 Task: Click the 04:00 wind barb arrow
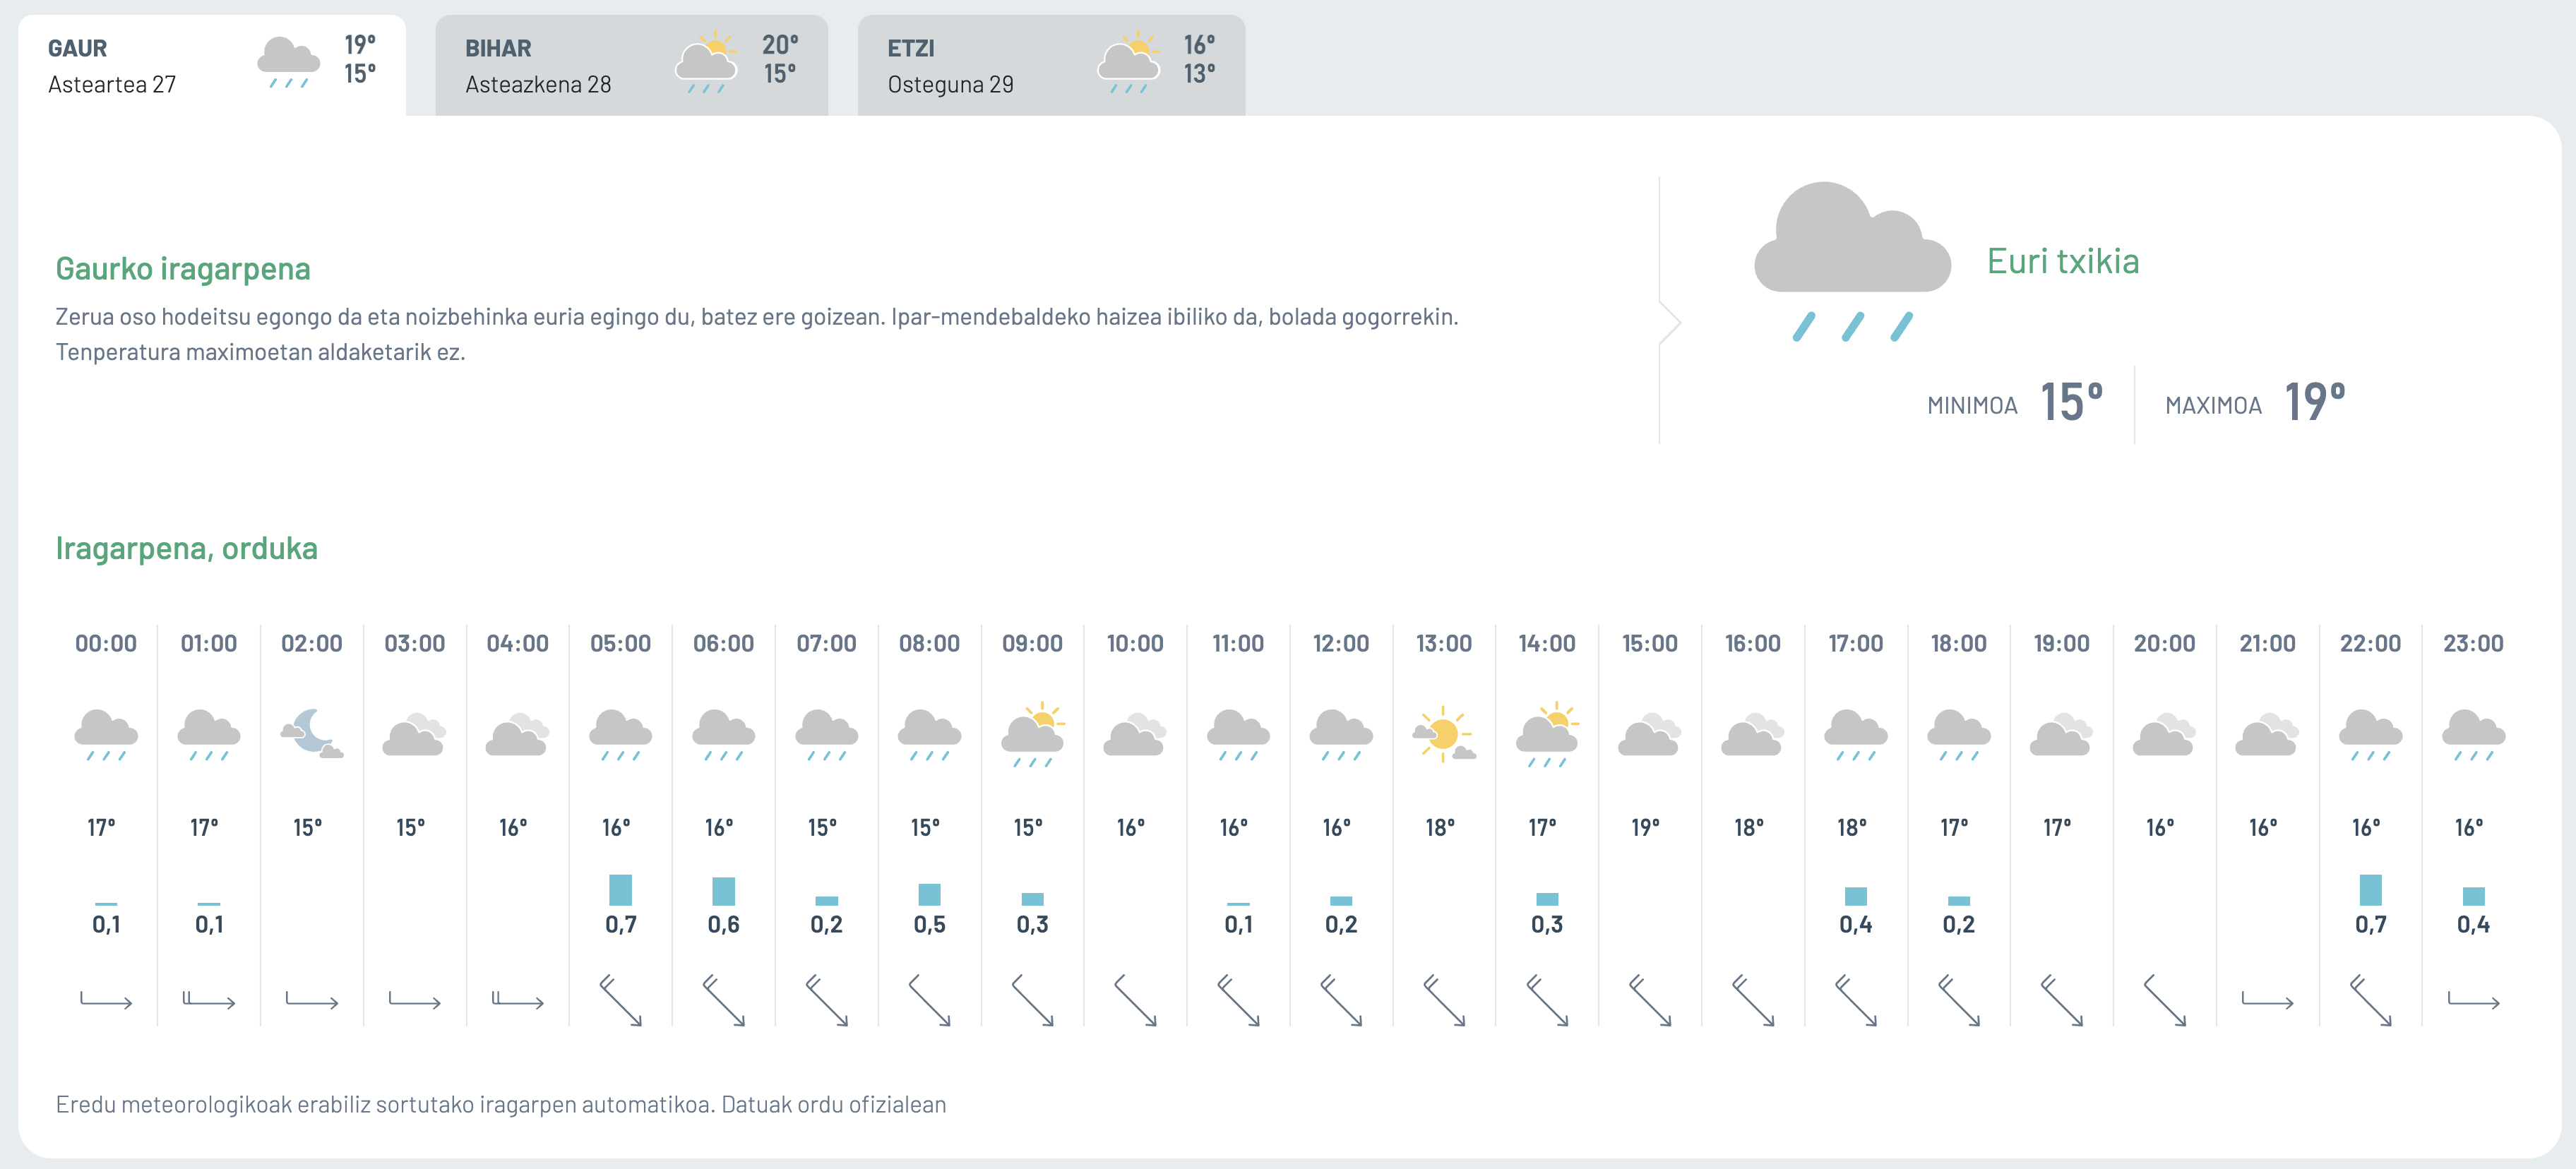click(x=518, y=1000)
